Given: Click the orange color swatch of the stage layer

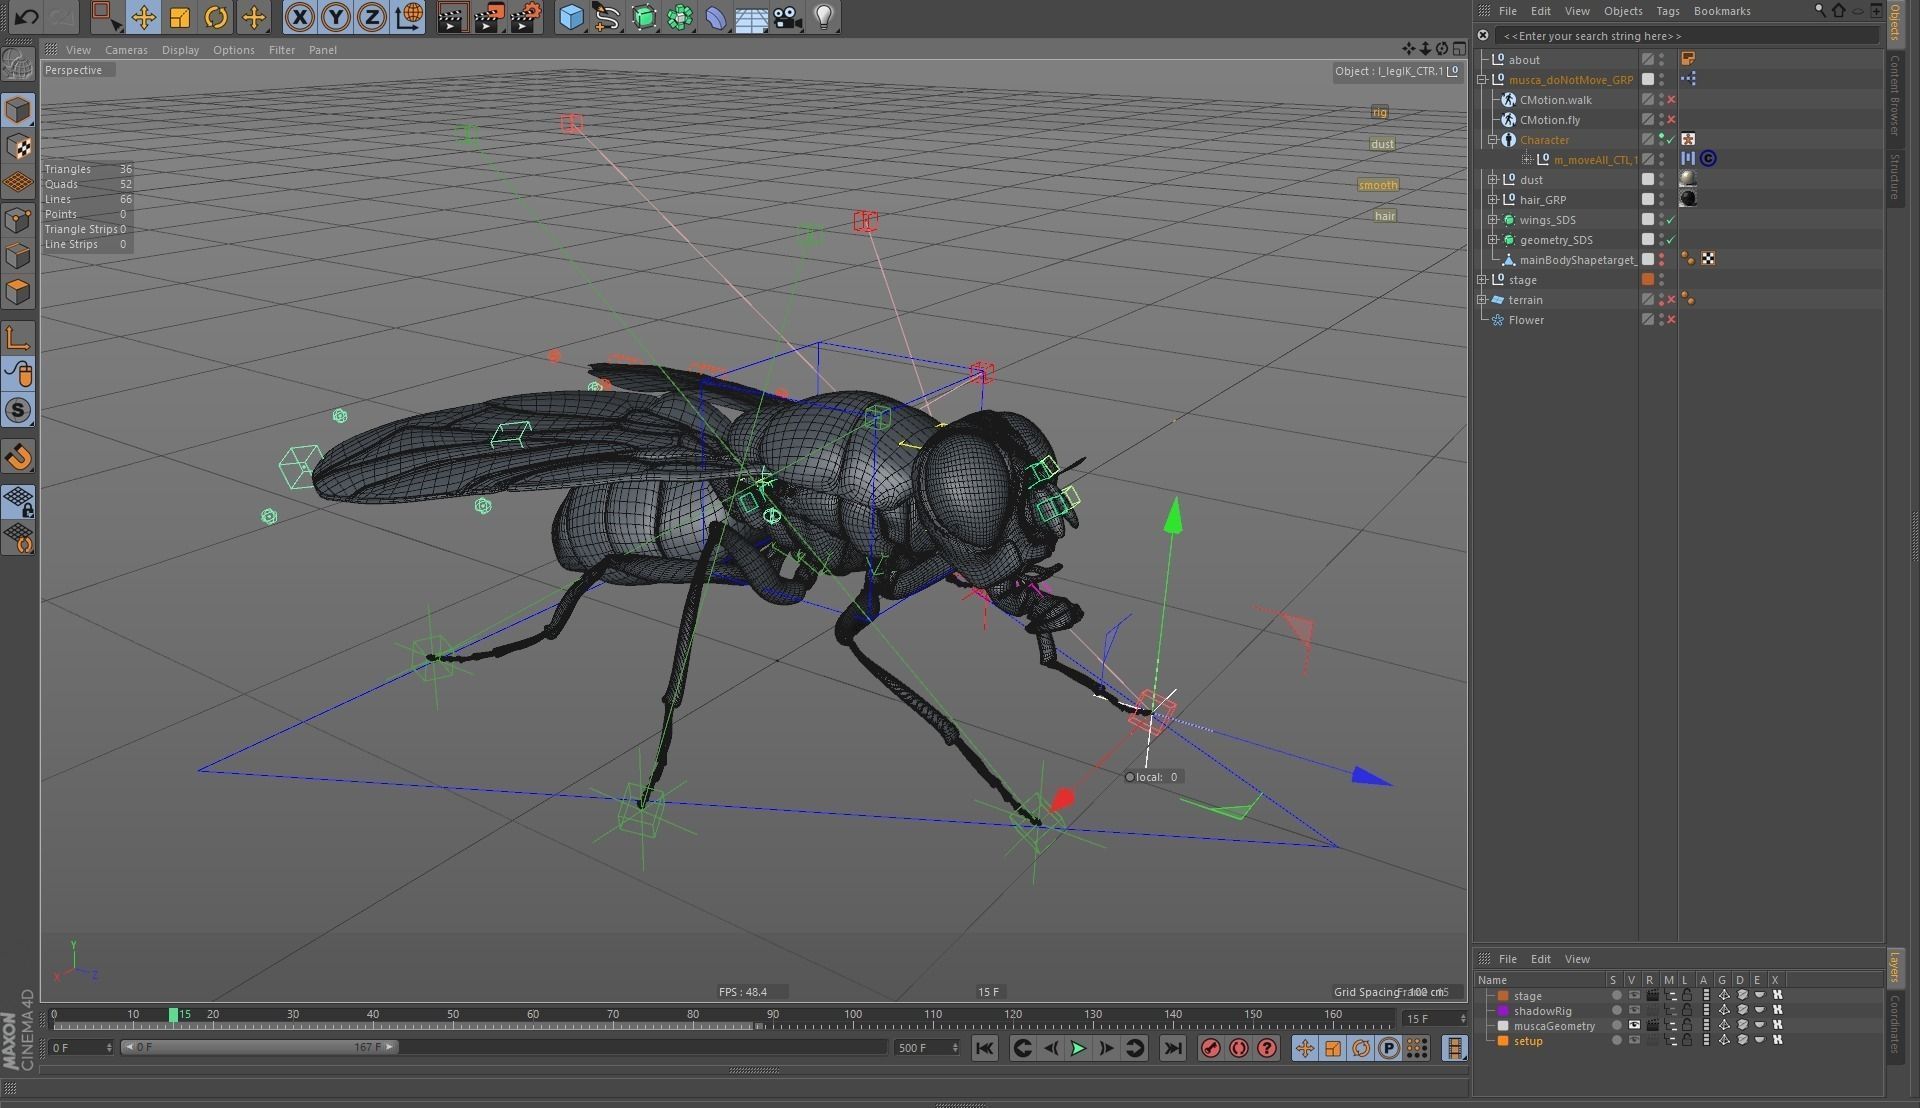Looking at the screenshot, I should pos(1504,996).
